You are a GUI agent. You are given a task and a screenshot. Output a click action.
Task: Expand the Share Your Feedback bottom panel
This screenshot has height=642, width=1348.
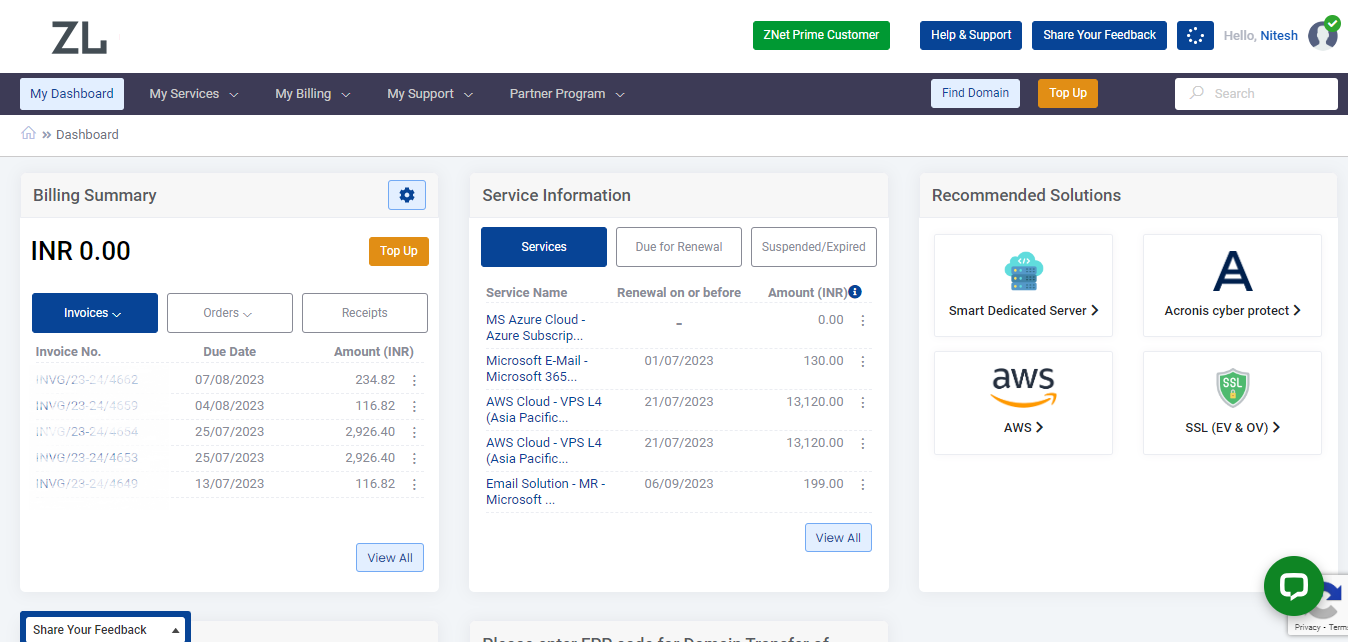click(105, 629)
